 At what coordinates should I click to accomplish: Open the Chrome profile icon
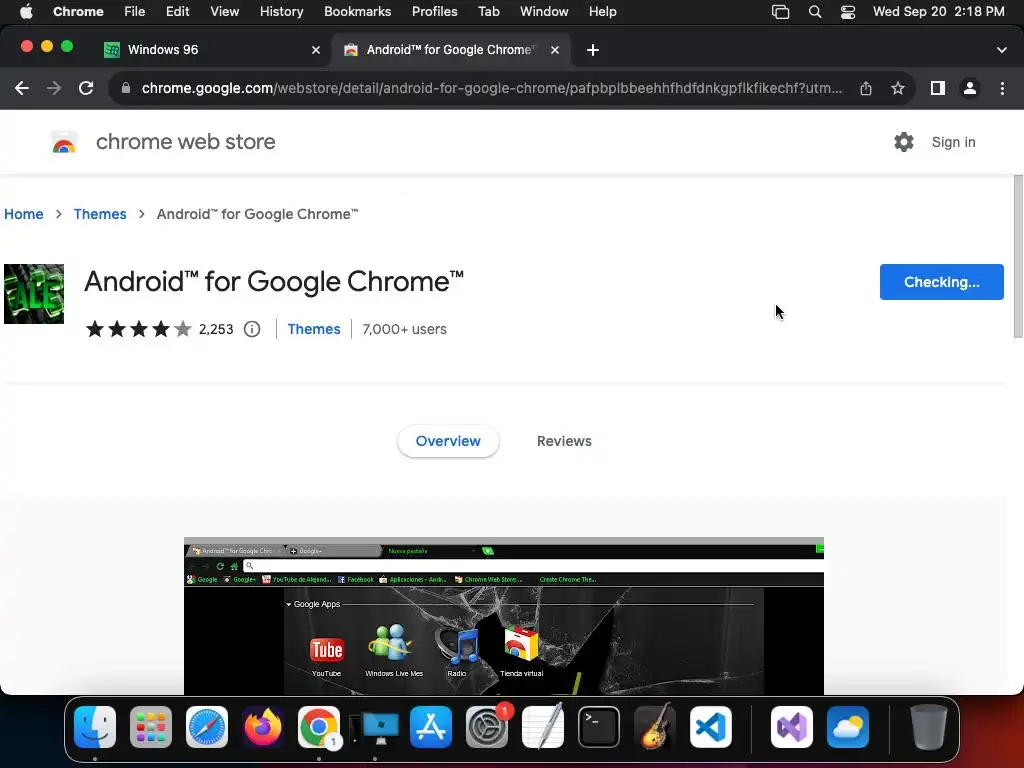pos(970,88)
